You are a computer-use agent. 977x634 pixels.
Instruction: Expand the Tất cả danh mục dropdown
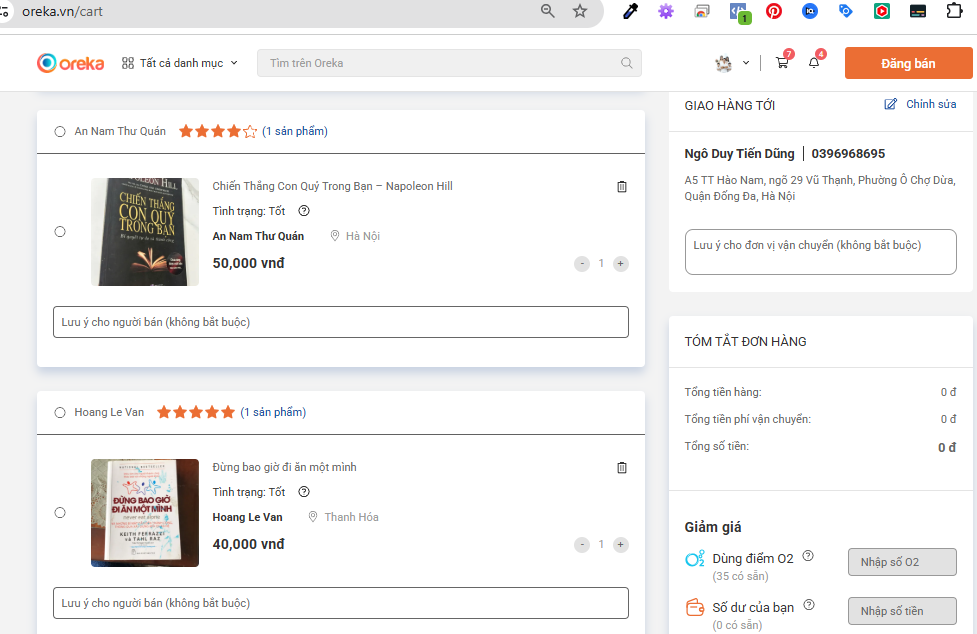coord(180,63)
